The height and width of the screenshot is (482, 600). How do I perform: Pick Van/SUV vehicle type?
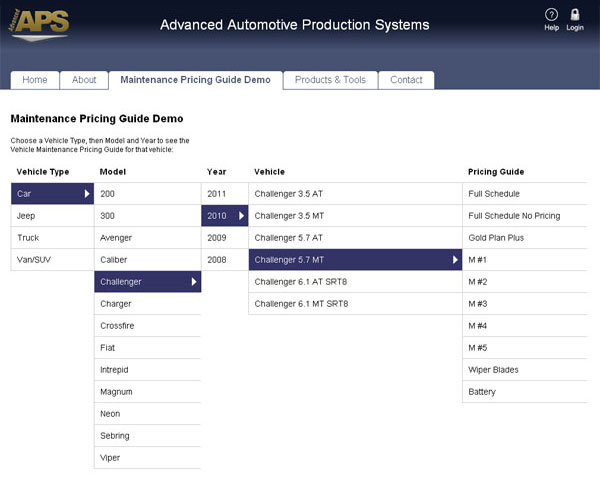pos(52,260)
